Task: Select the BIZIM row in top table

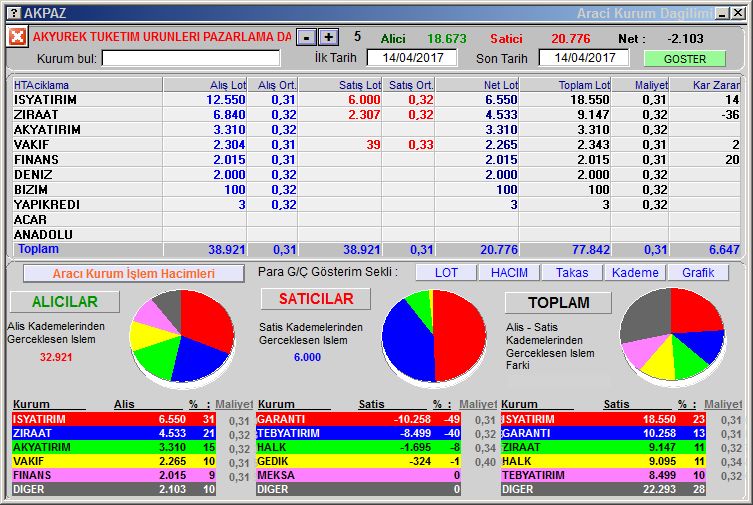Action: 376,190
